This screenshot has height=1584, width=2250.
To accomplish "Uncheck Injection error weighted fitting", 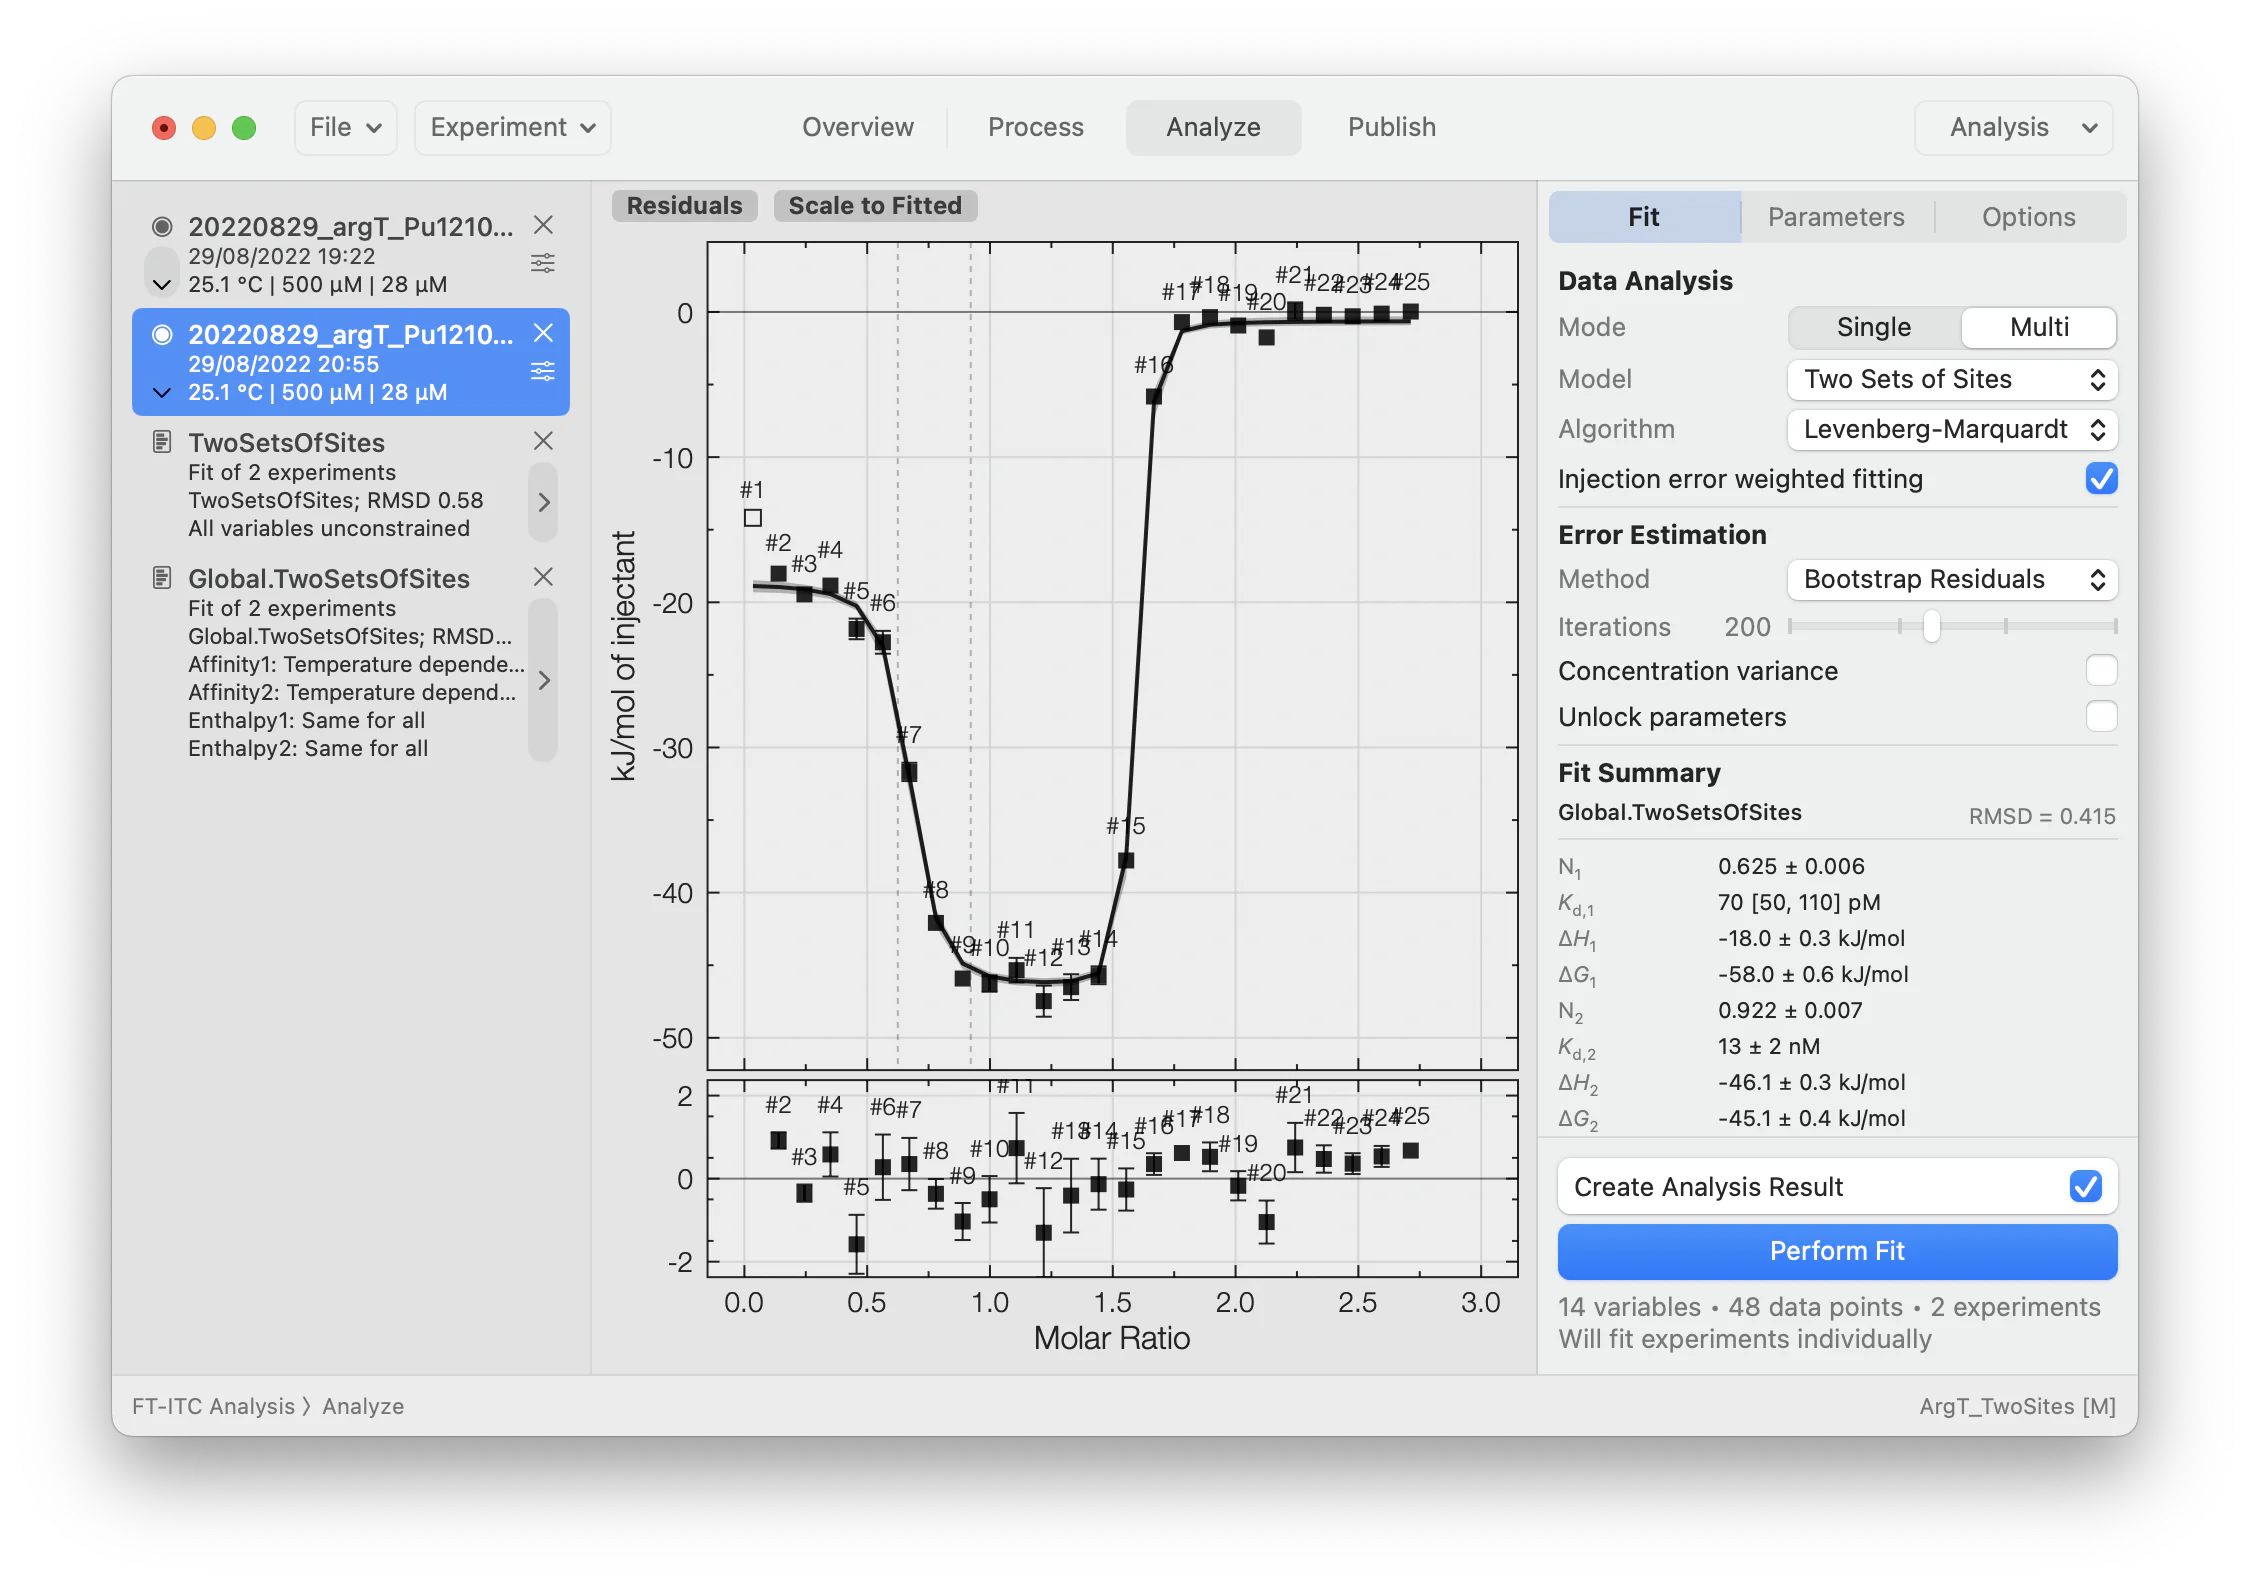I will click(x=2101, y=479).
